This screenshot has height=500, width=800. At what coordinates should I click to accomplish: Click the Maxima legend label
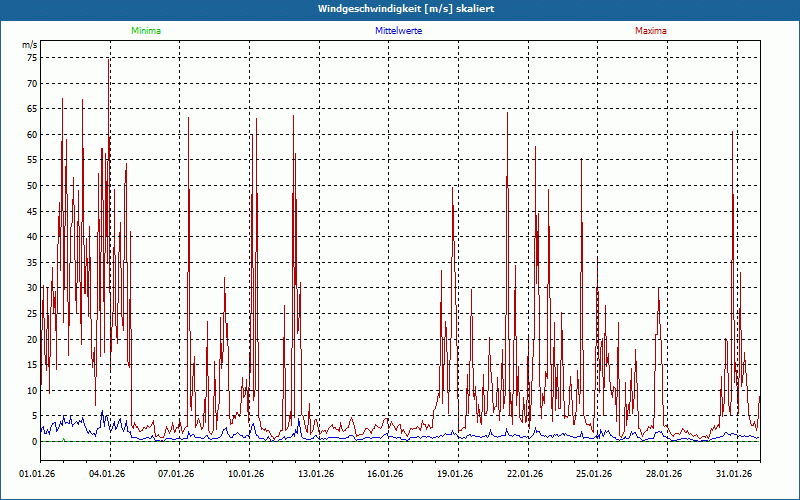tap(651, 31)
